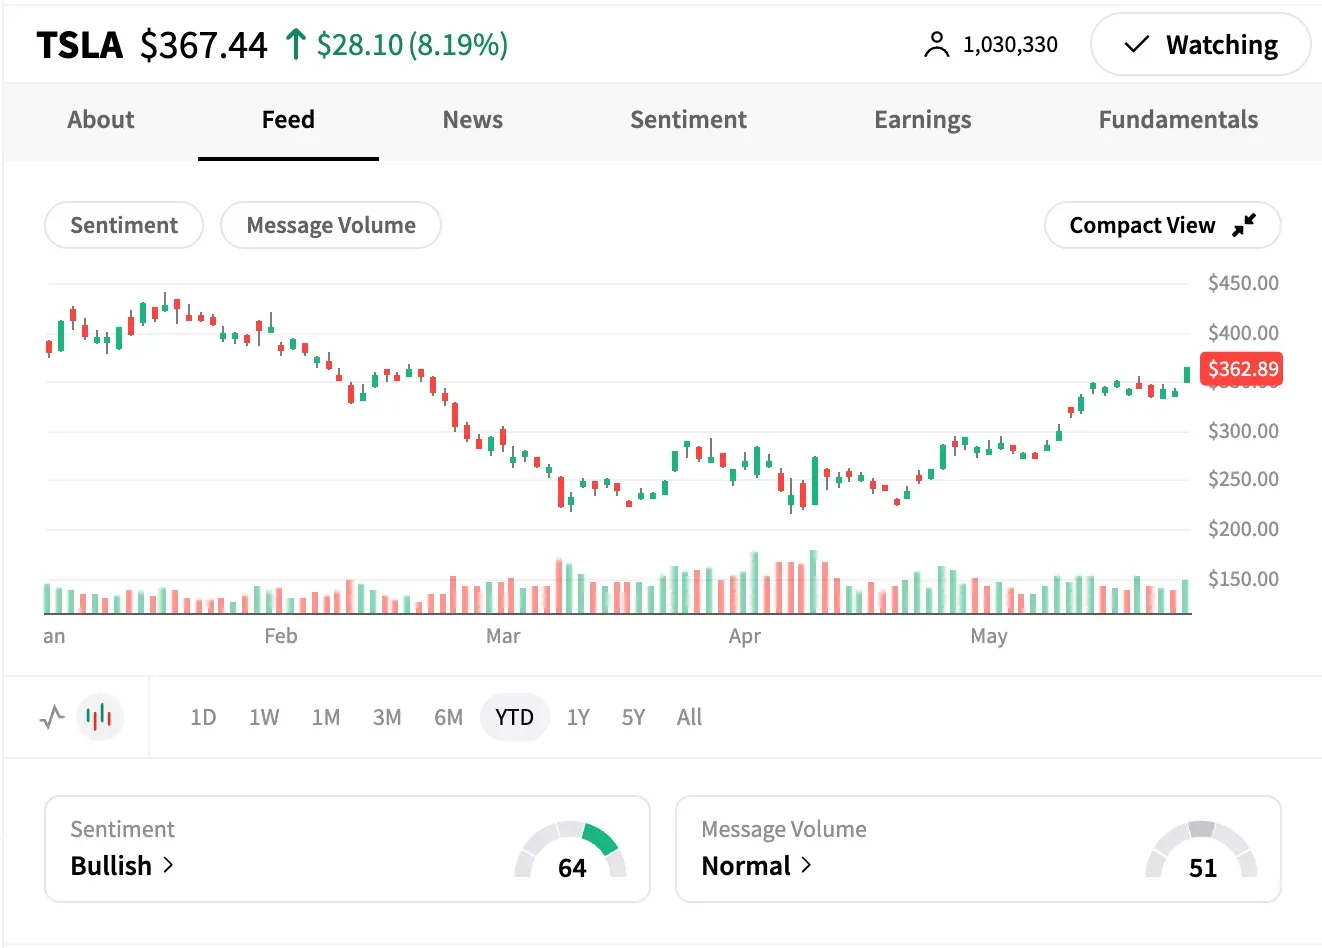Select candlestick chart view icon
Viewport: 1322px width, 948px height.
[99, 717]
